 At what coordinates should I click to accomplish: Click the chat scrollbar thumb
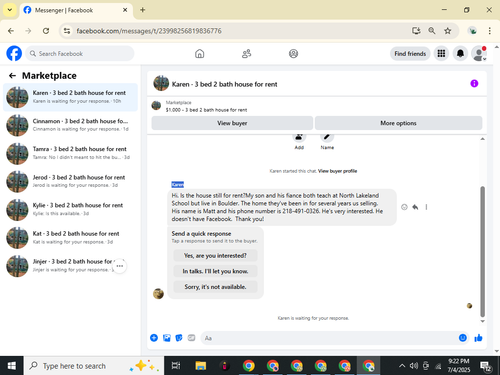tap(482, 252)
